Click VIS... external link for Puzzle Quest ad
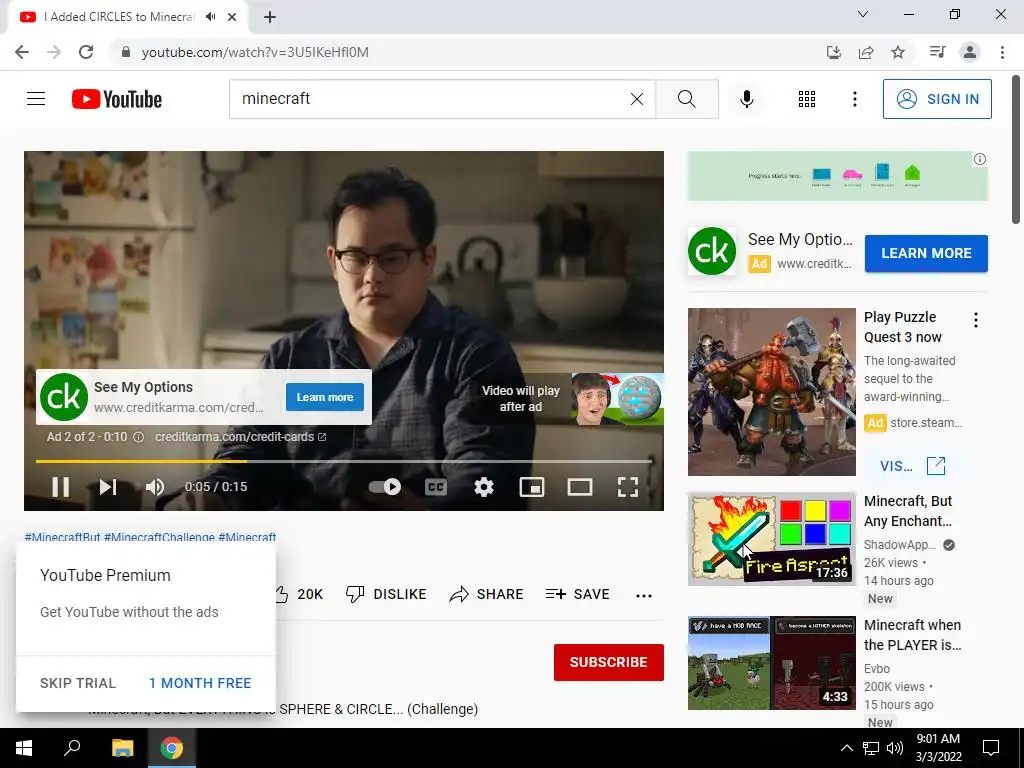The width and height of the screenshot is (1024, 768). (x=912, y=466)
